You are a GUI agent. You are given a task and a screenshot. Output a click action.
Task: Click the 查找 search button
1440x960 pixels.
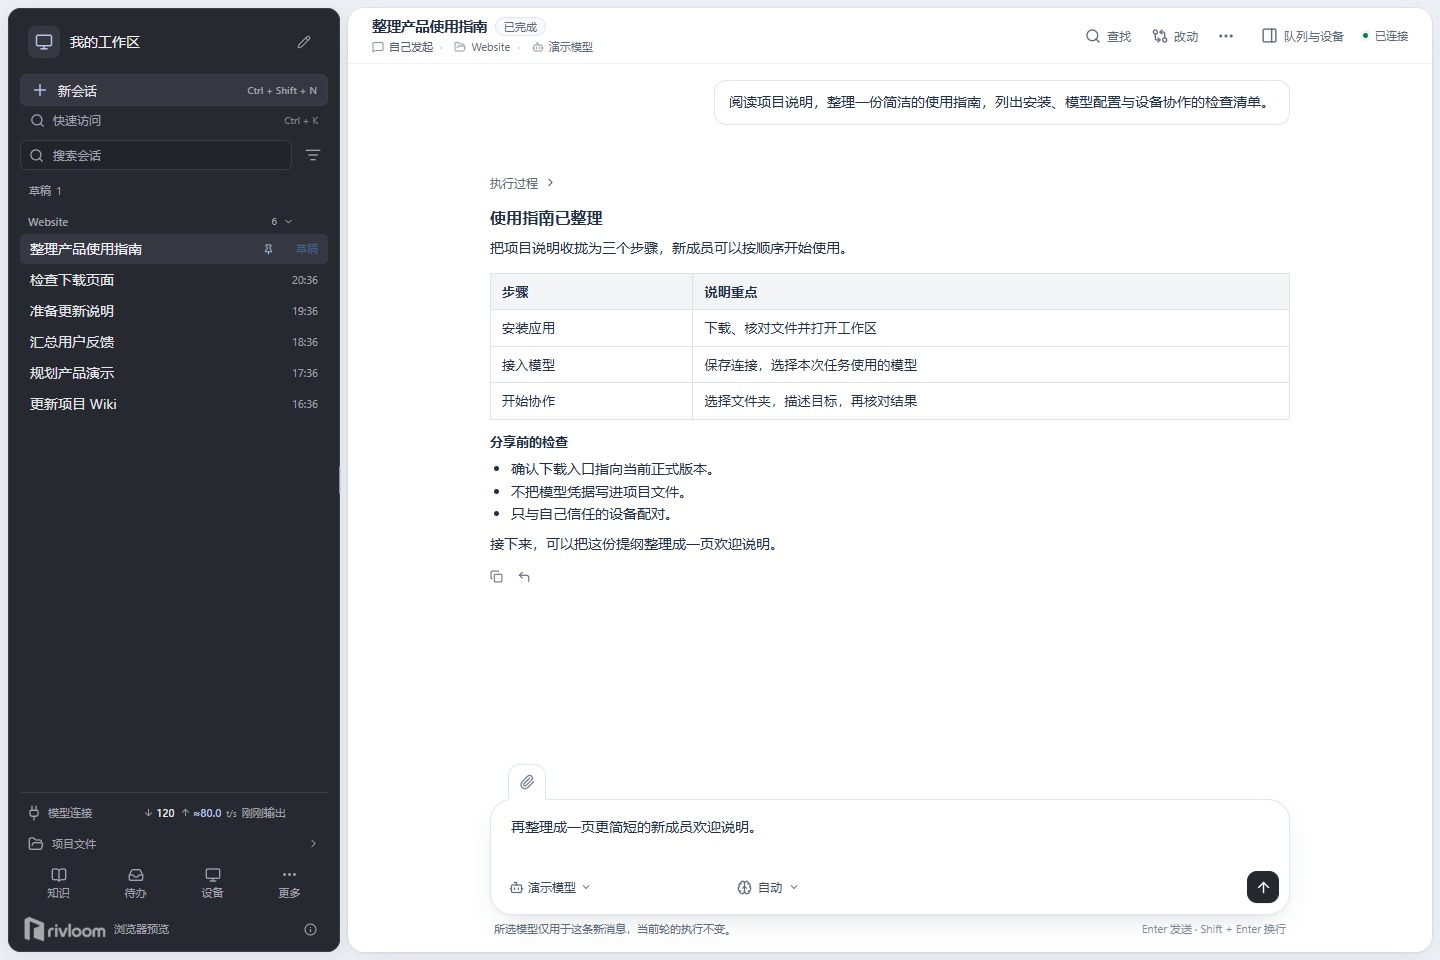pos(1108,36)
